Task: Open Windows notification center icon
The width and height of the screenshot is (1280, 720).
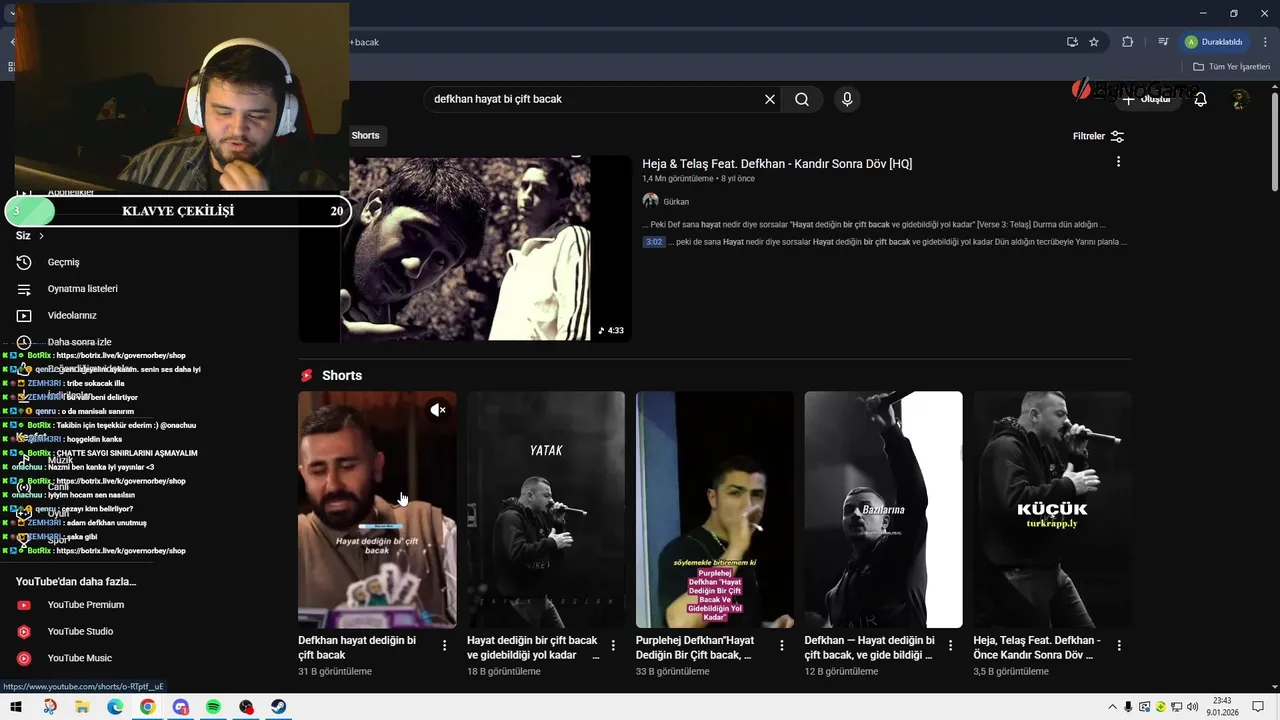Action: pos(1258,707)
